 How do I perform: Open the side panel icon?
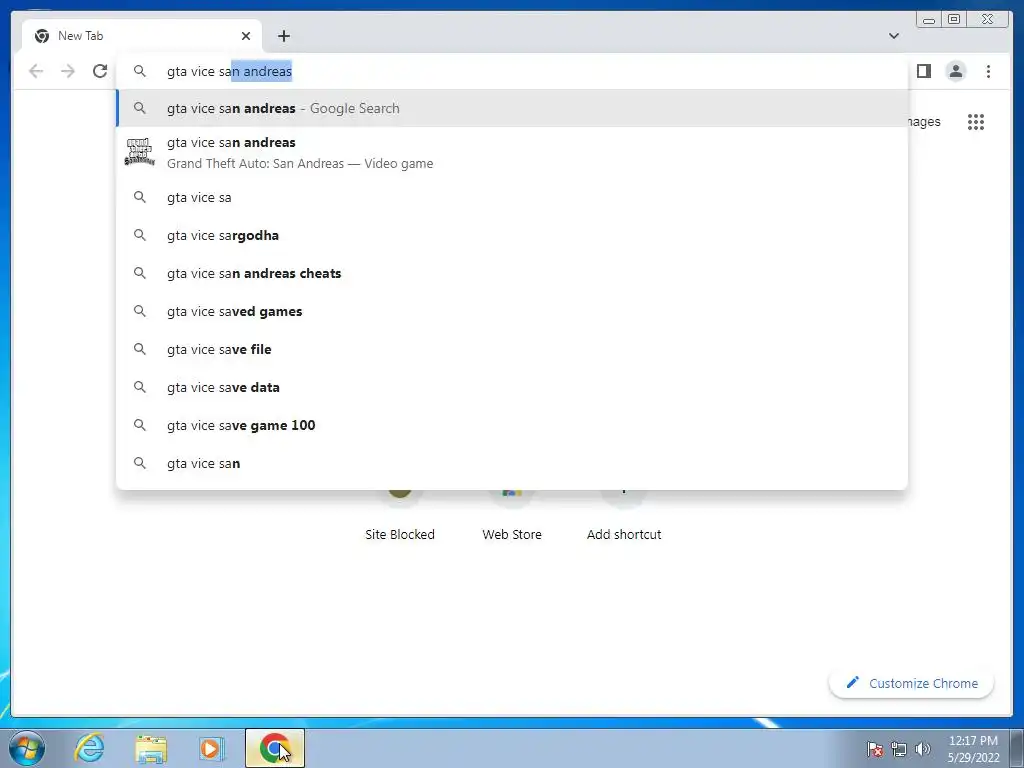pos(923,71)
